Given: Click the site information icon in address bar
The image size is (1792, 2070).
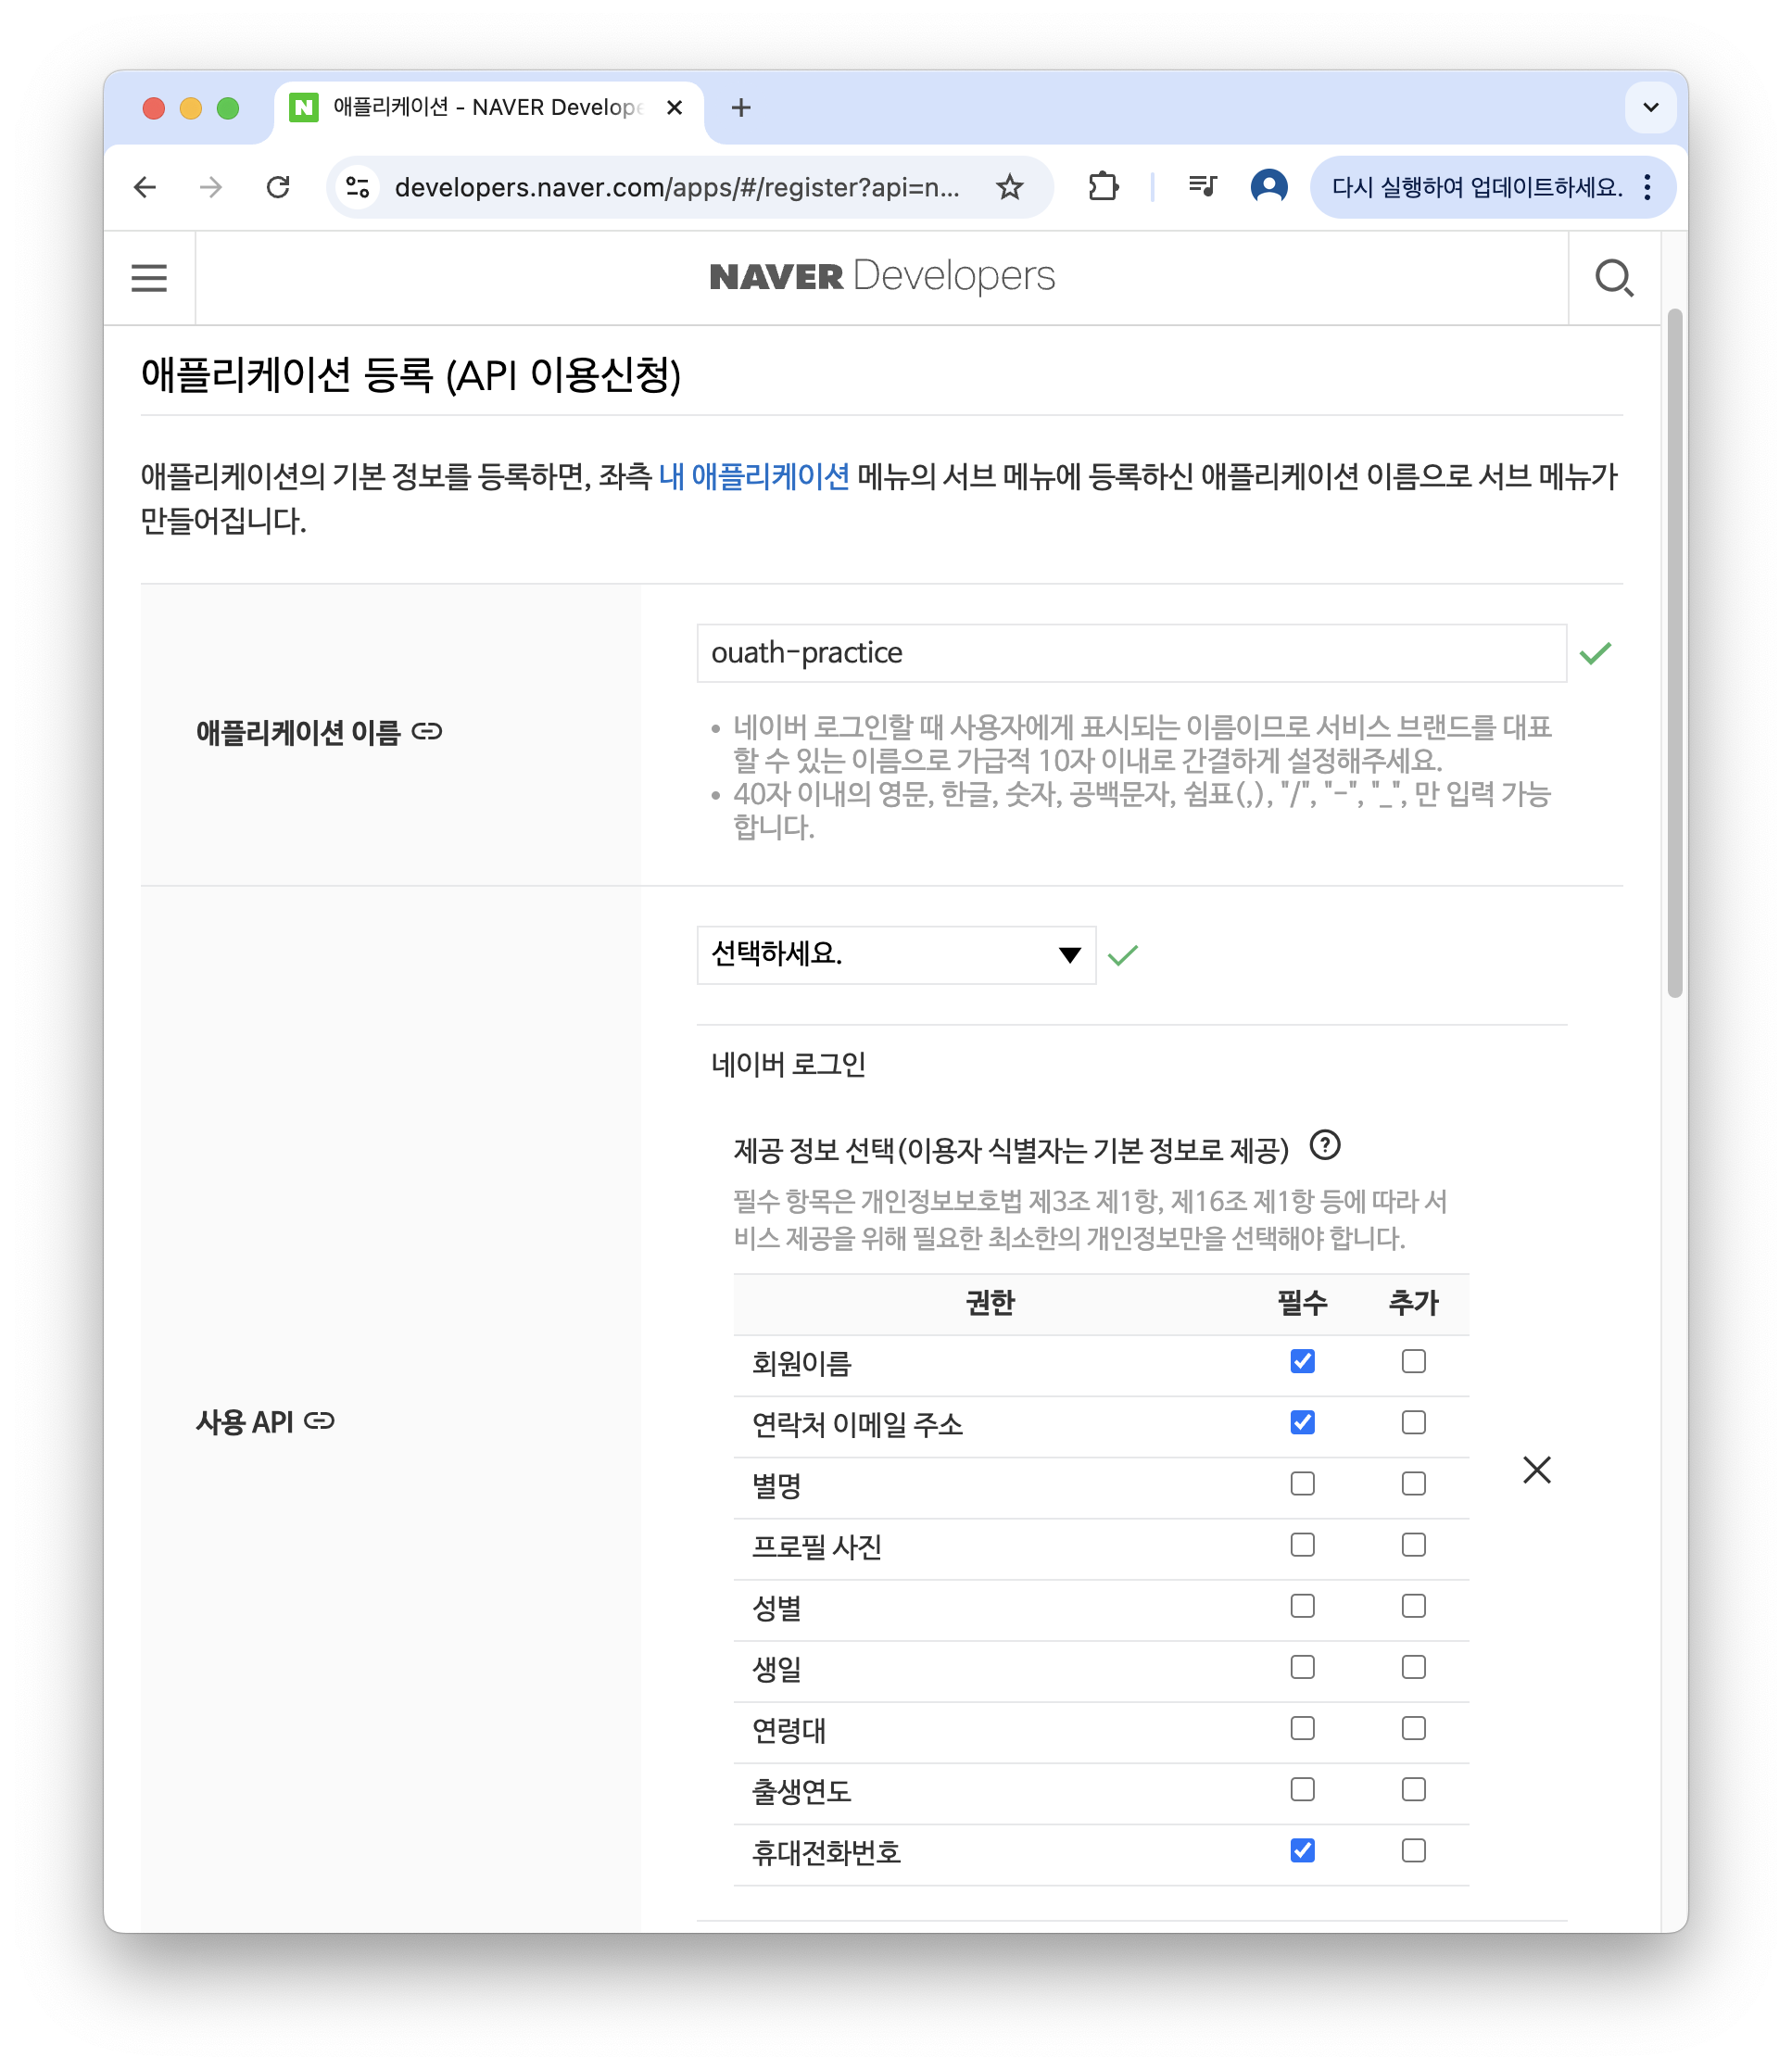Looking at the screenshot, I should (358, 187).
